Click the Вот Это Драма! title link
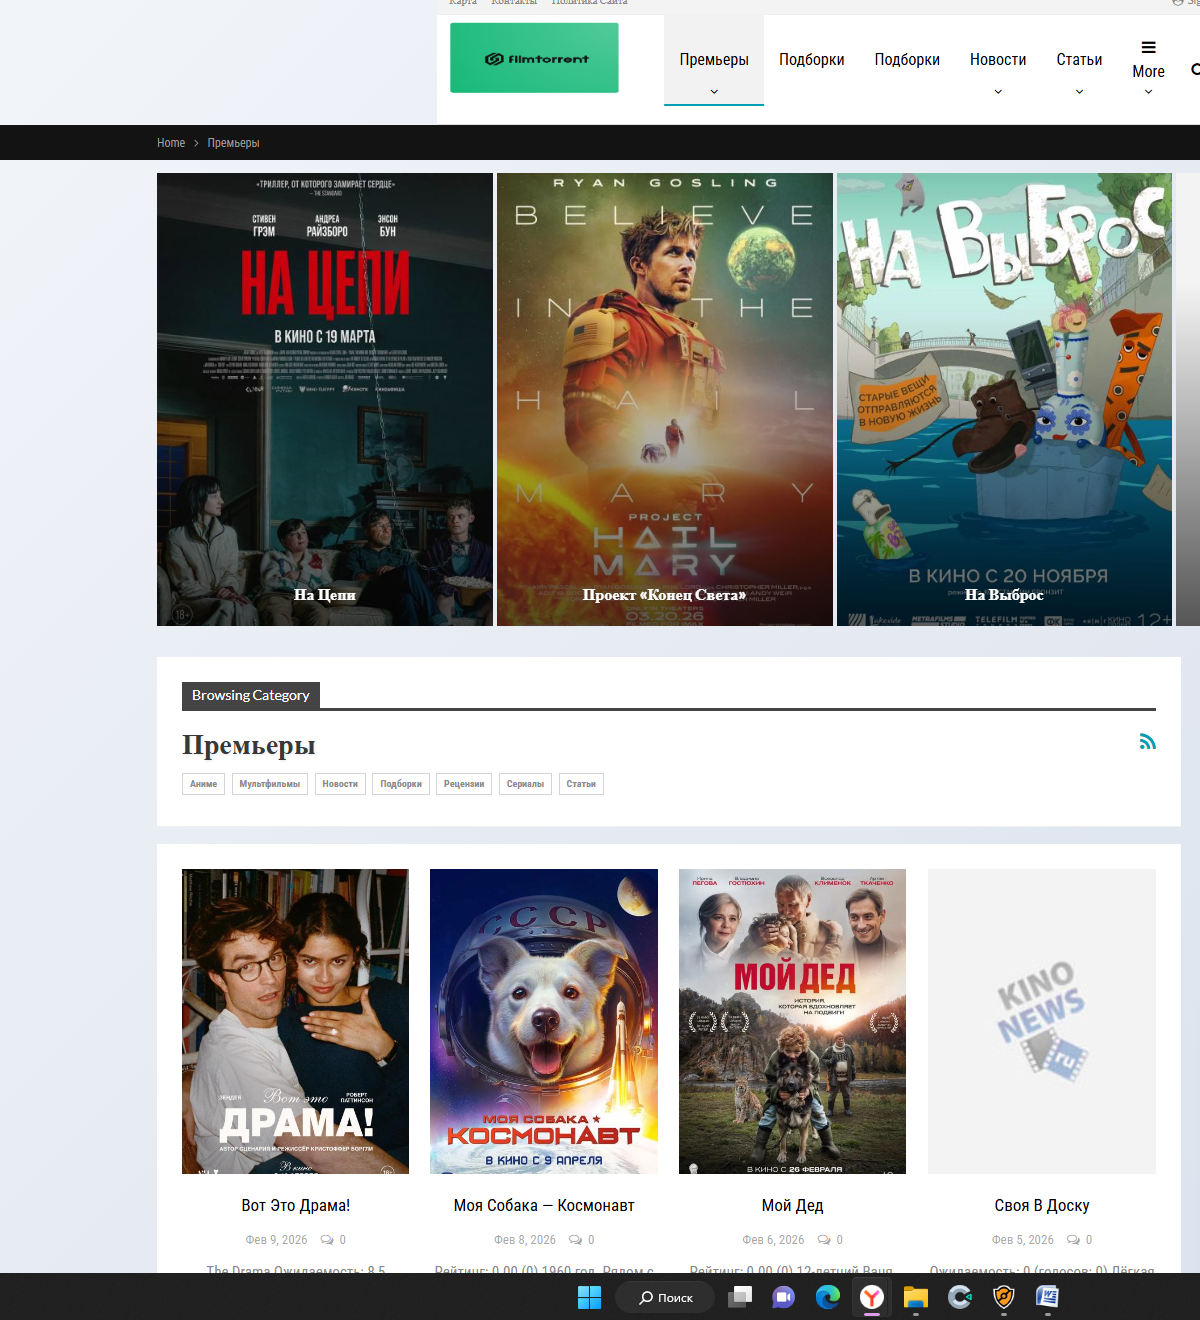The height and width of the screenshot is (1320, 1200). coord(296,1206)
